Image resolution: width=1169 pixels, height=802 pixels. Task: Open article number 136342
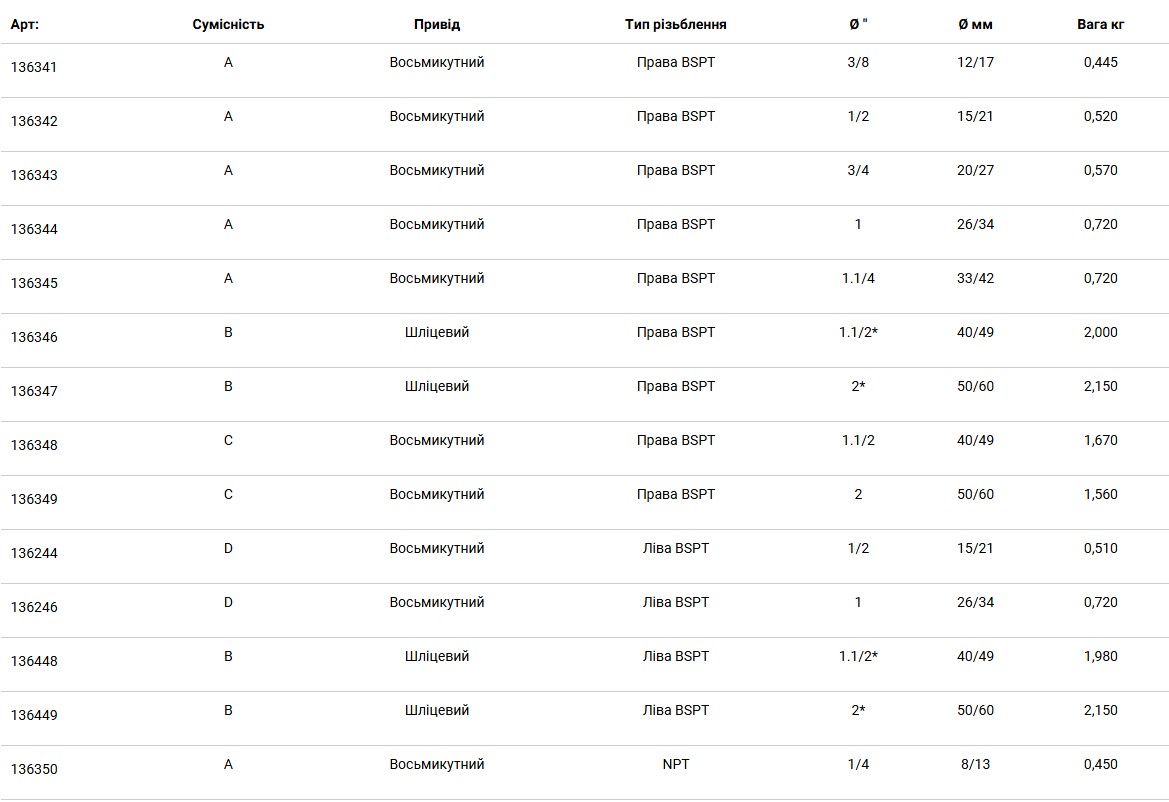(x=34, y=121)
